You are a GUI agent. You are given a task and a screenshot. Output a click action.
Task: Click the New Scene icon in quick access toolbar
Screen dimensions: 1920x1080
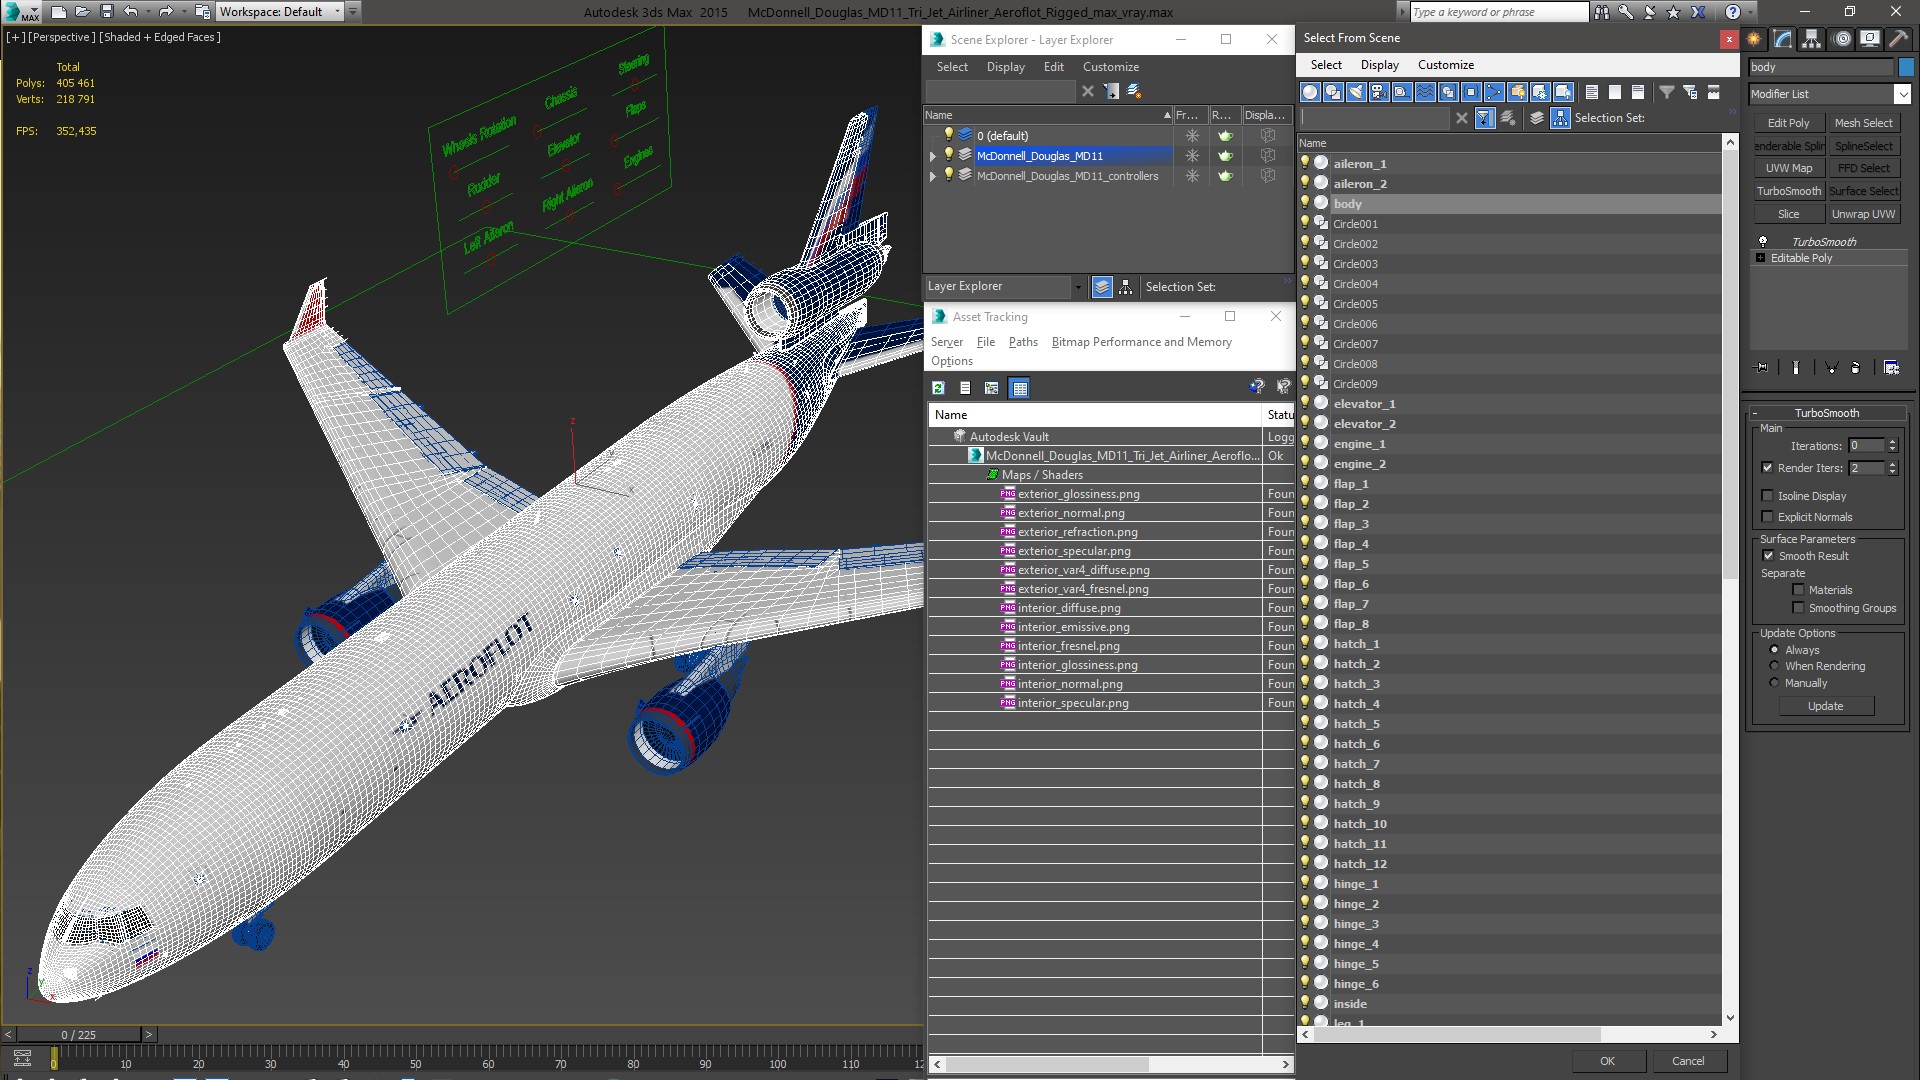59,12
